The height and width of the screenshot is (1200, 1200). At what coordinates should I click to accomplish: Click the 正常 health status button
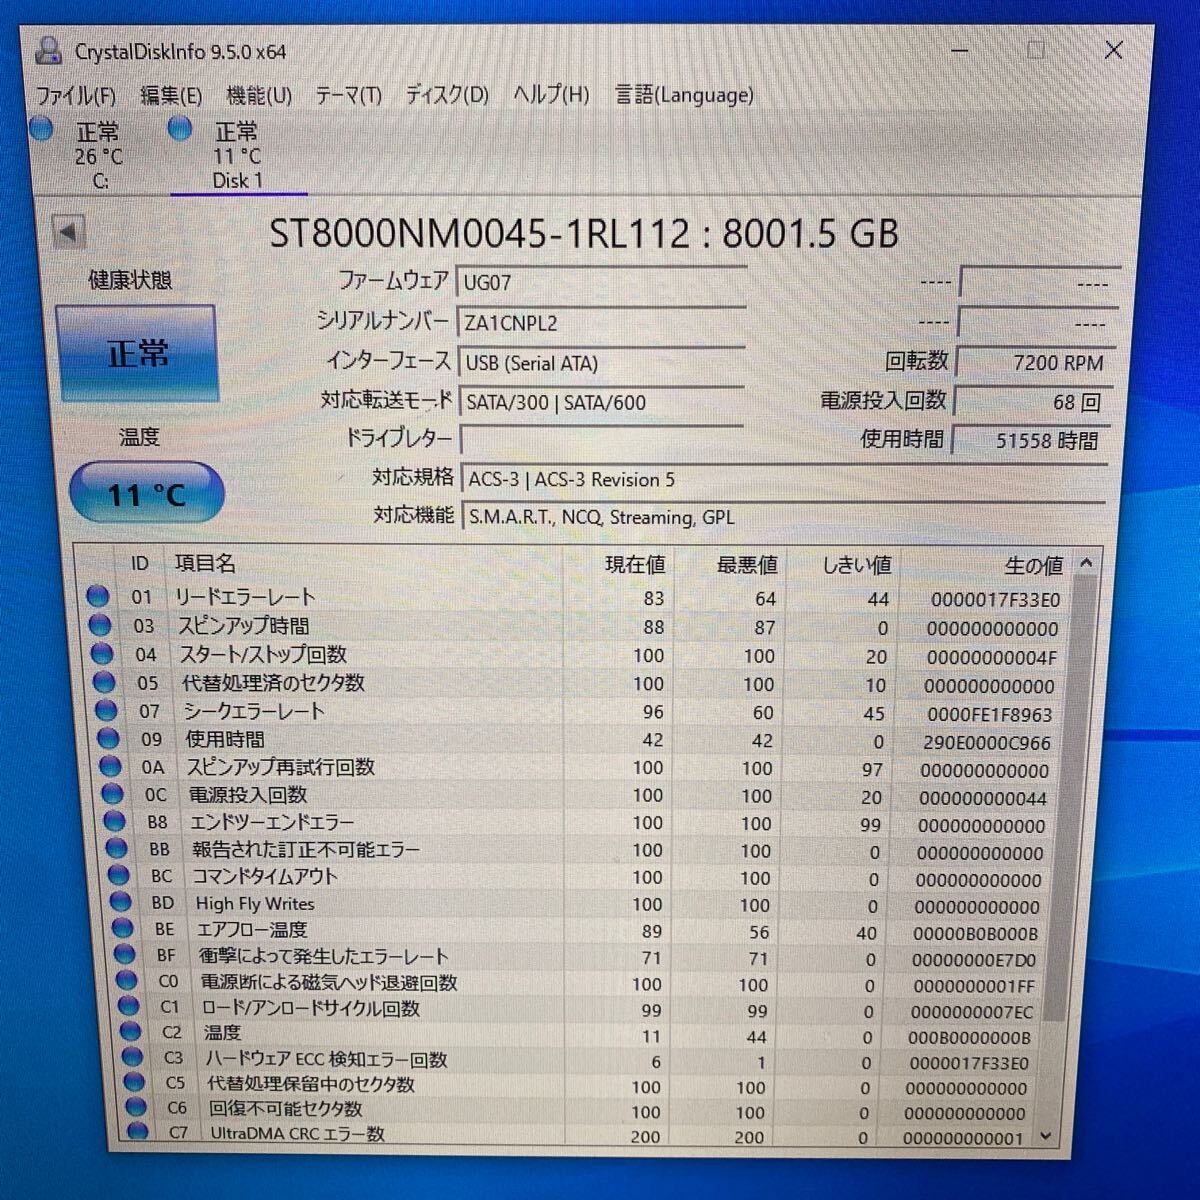point(137,353)
